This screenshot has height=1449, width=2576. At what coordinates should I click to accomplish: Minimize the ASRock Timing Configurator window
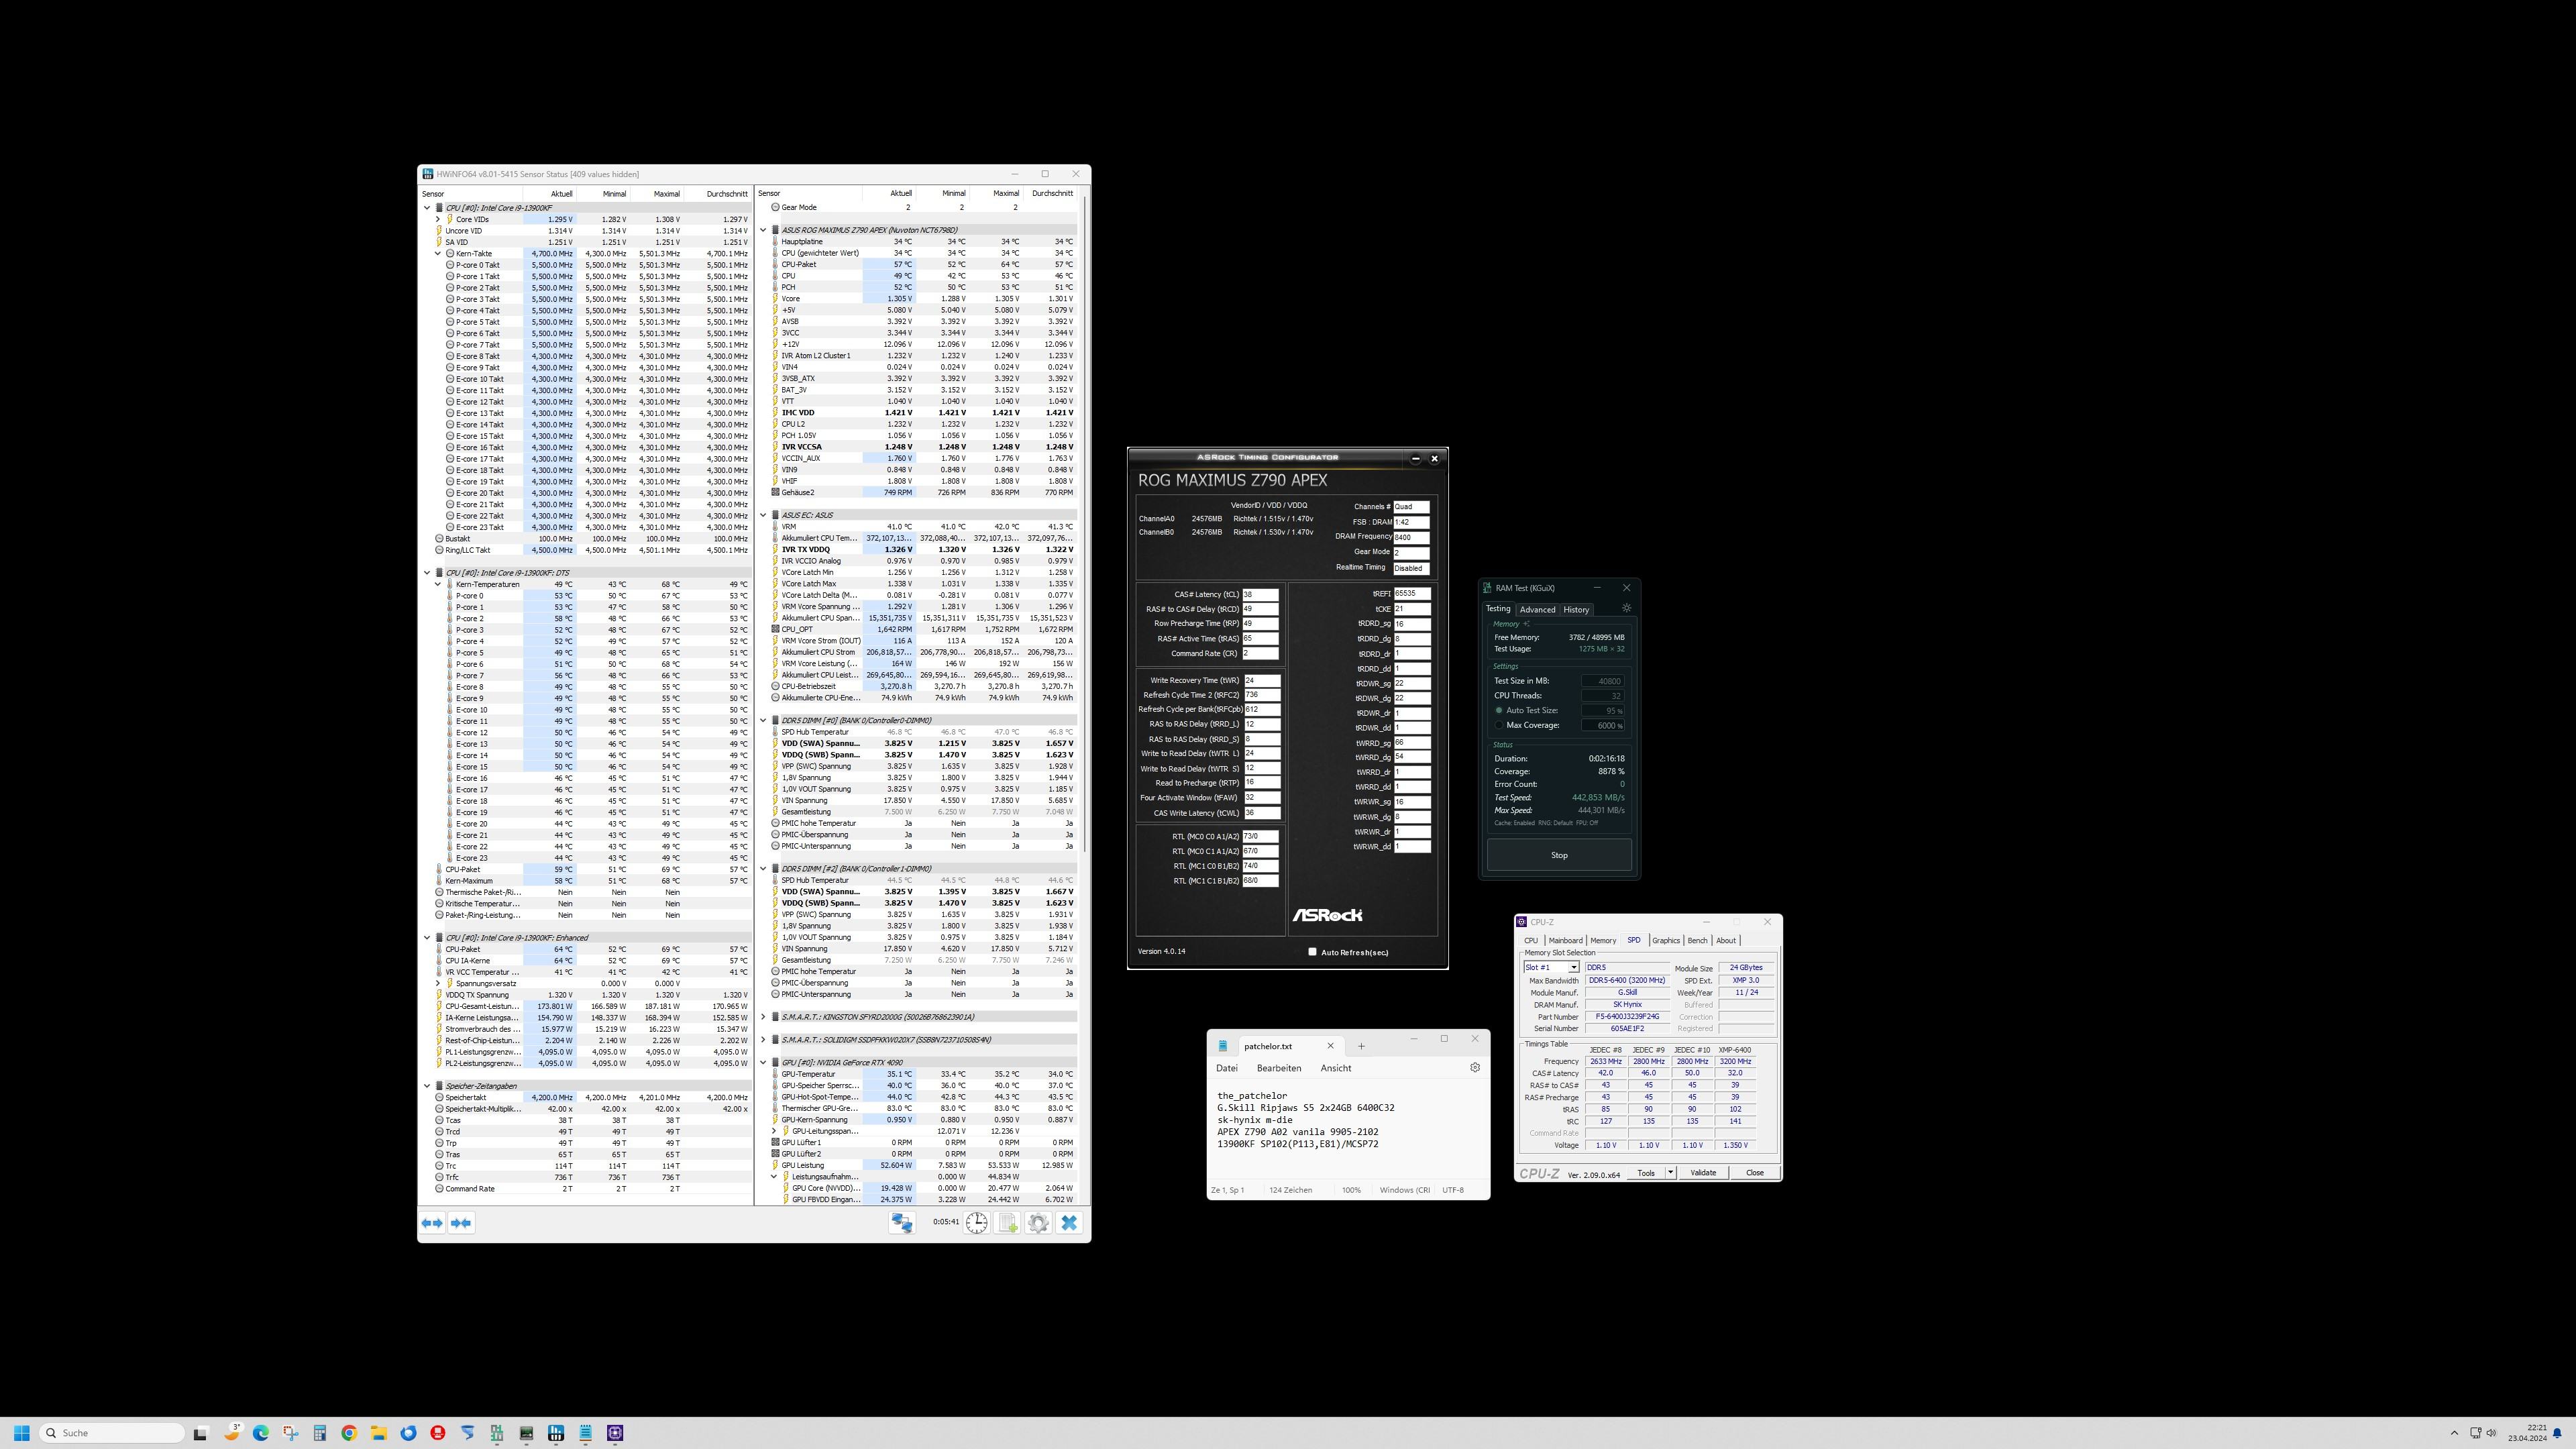pyautogui.click(x=1415, y=459)
